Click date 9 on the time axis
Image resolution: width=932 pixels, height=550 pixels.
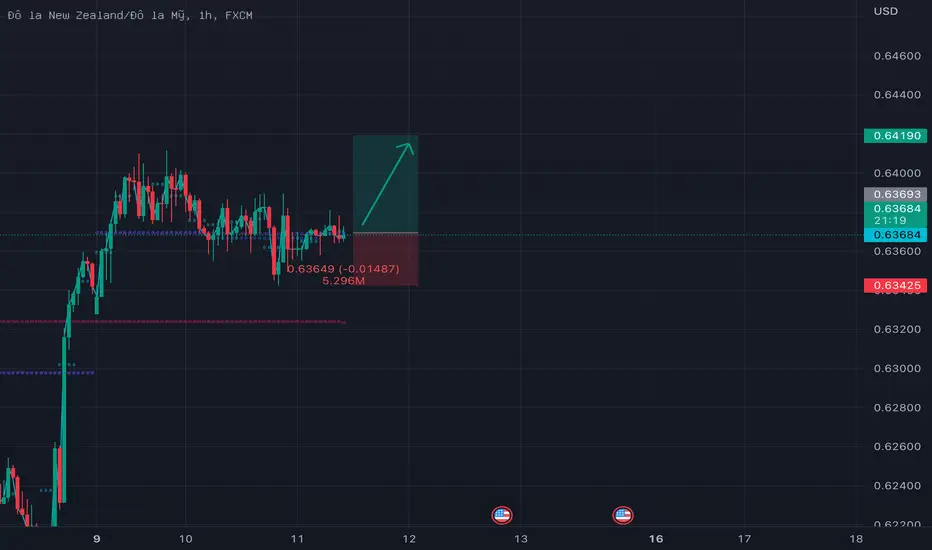pos(97,539)
